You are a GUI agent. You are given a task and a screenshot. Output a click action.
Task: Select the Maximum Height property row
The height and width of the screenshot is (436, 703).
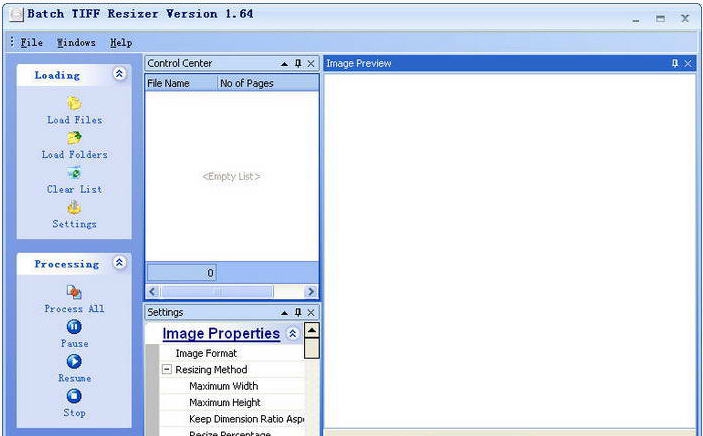231,403
